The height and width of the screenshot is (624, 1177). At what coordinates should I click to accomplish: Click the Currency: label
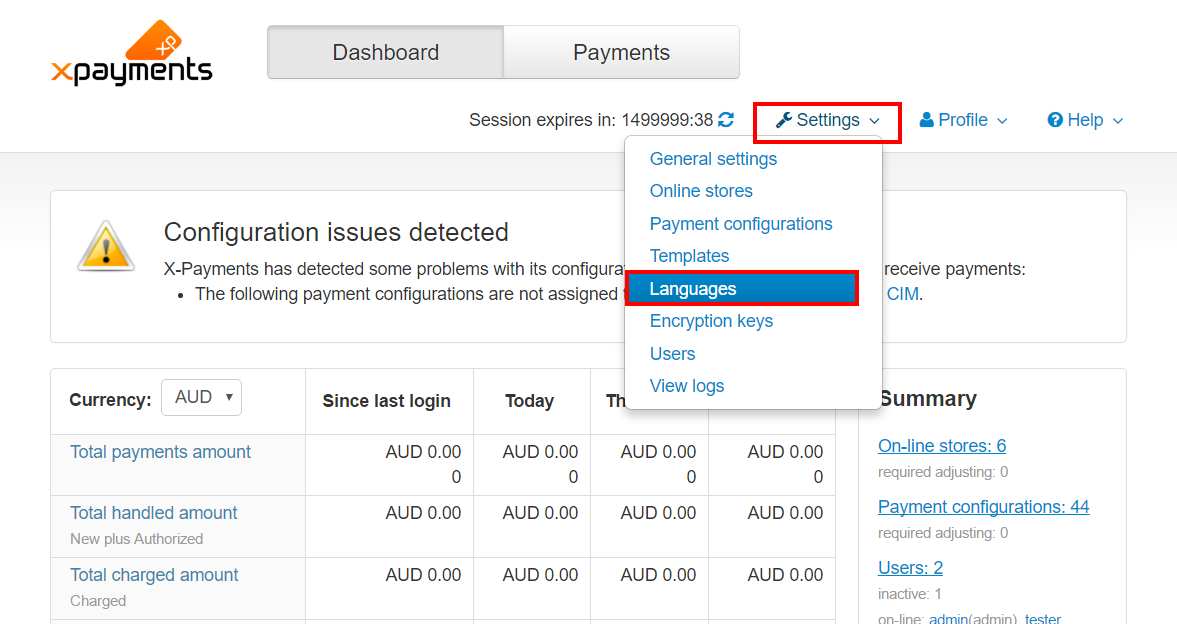coord(110,399)
